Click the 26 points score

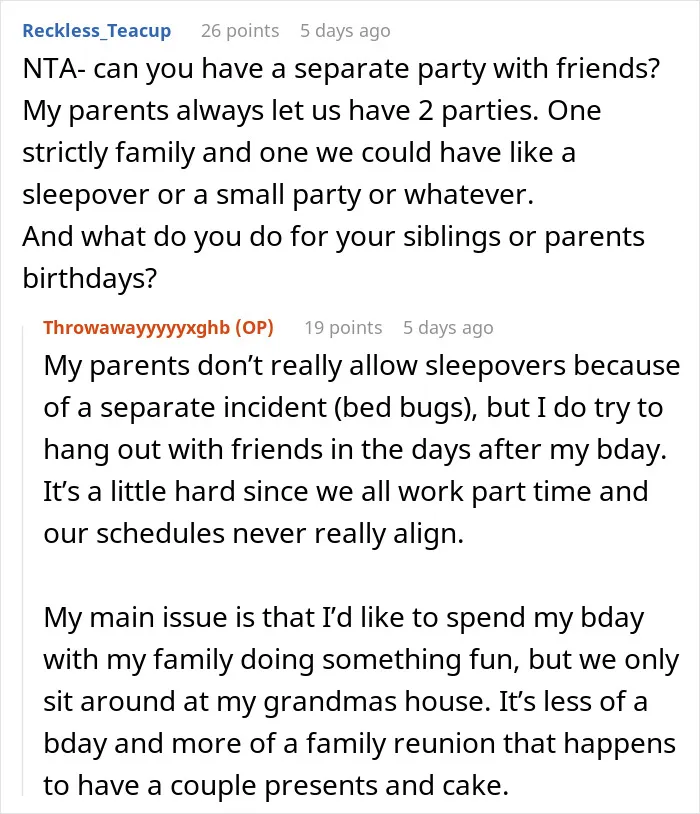click(240, 31)
